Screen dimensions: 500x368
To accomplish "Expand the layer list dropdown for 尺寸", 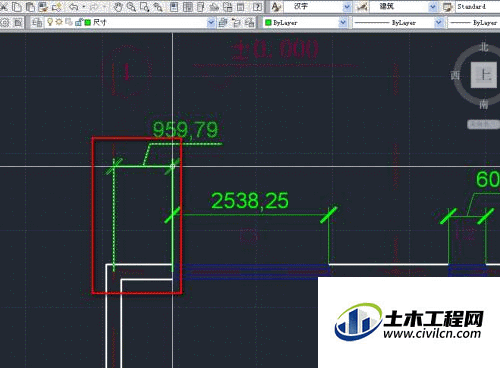I will click(211, 22).
